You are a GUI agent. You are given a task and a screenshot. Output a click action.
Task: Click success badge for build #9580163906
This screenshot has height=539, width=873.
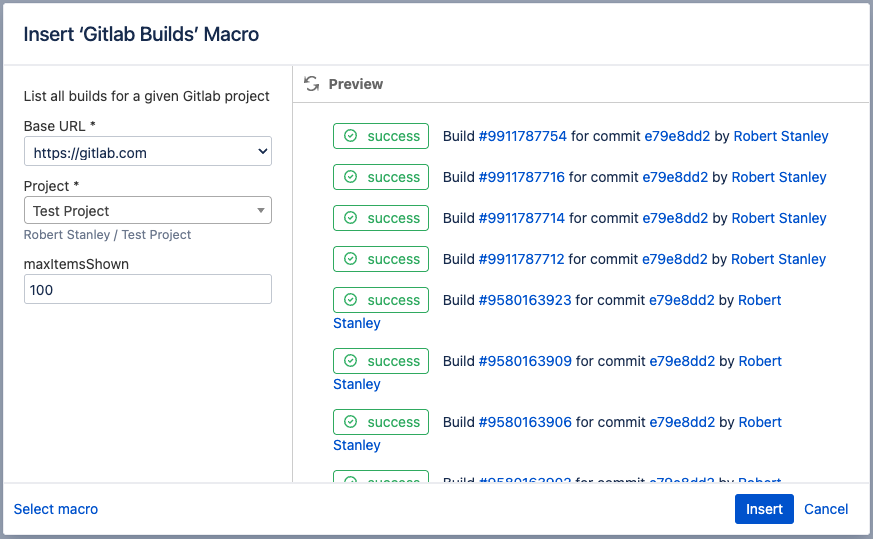point(380,422)
